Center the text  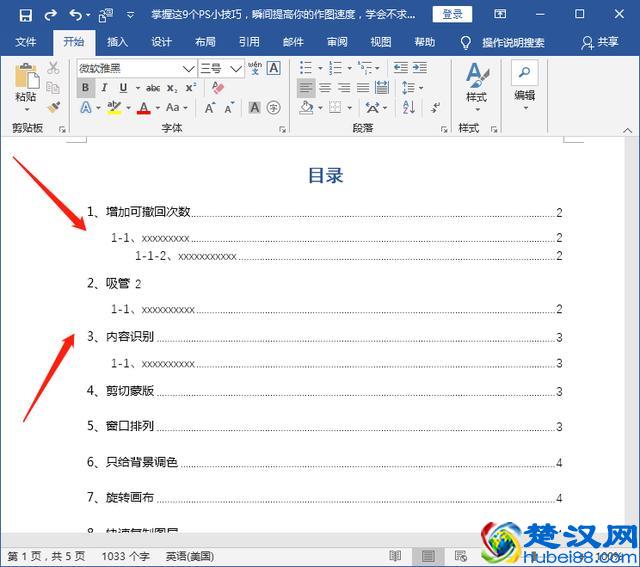coord(325,88)
